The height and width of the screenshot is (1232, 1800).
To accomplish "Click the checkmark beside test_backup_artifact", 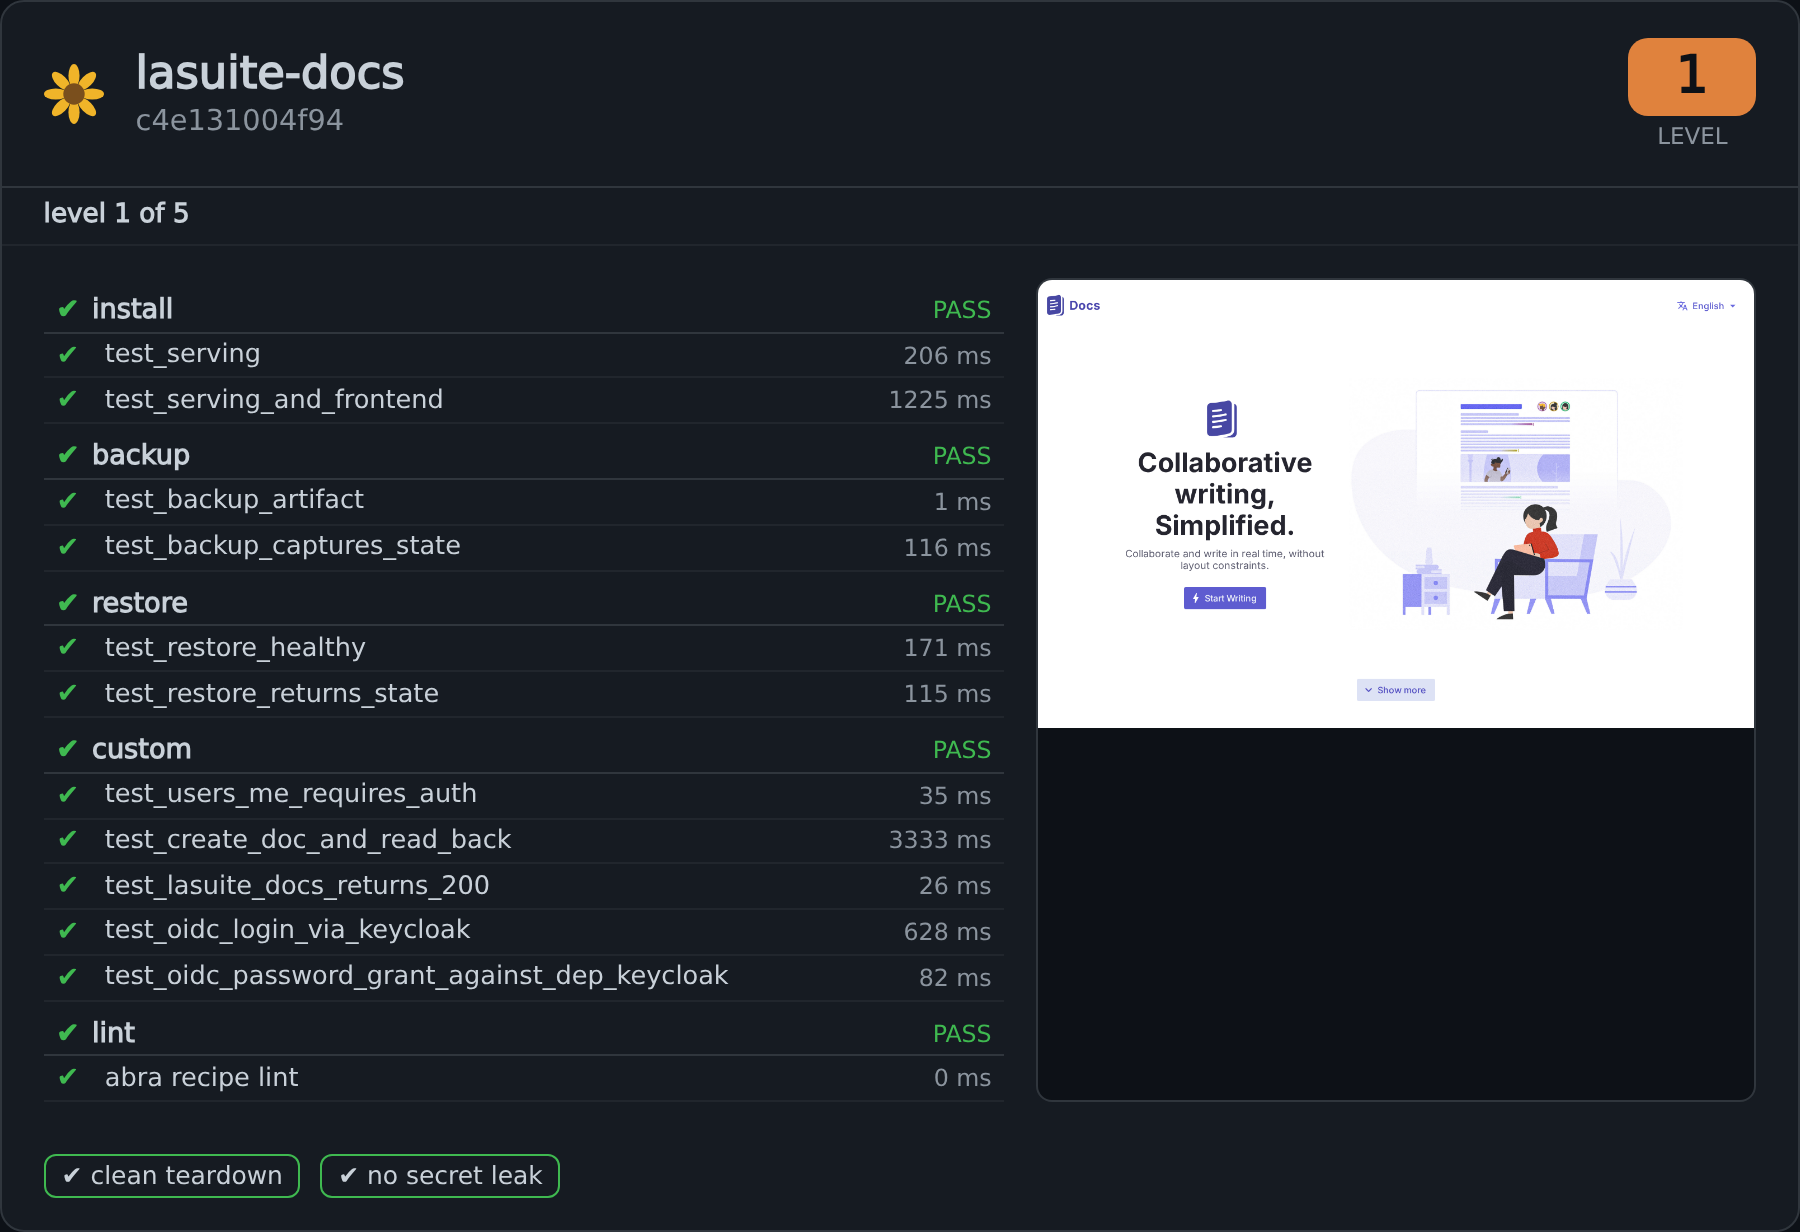I will tap(67, 500).
